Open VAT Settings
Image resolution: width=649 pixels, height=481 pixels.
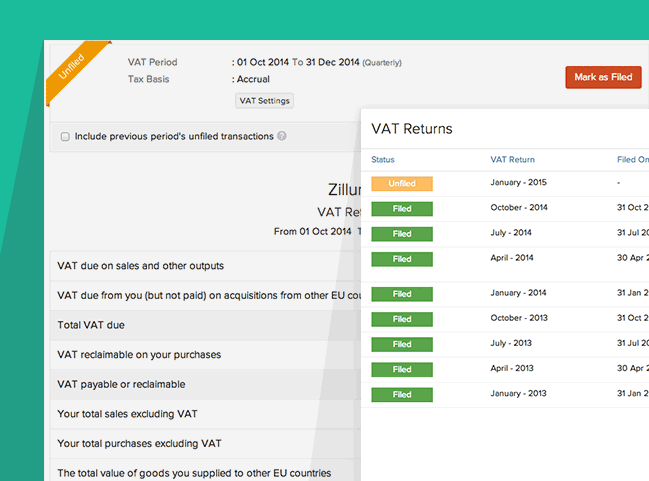click(264, 101)
